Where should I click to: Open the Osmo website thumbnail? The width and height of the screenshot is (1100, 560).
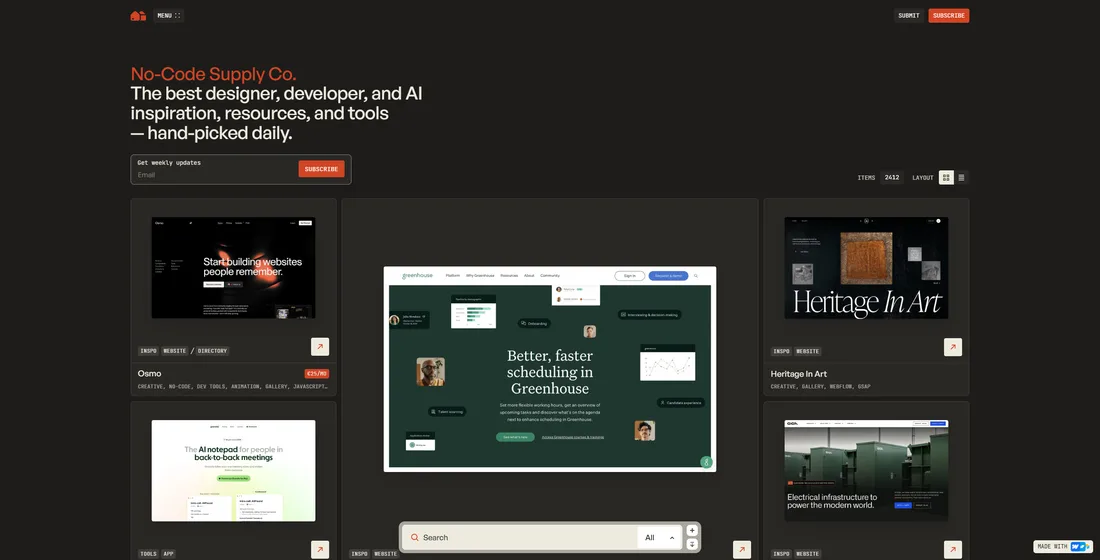pos(234,267)
